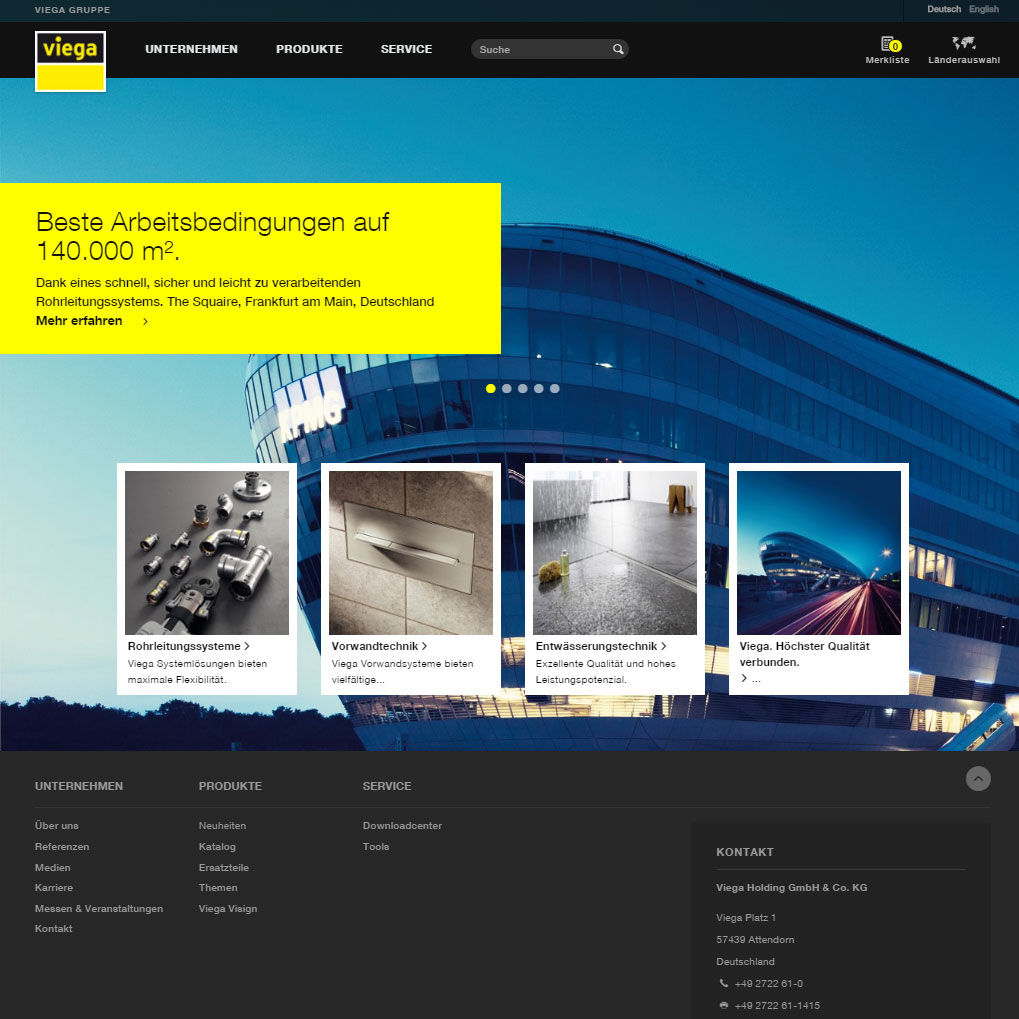Click the Viega Platz 1 address line
Image resolution: width=1019 pixels, height=1019 pixels.
(x=745, y=918)
